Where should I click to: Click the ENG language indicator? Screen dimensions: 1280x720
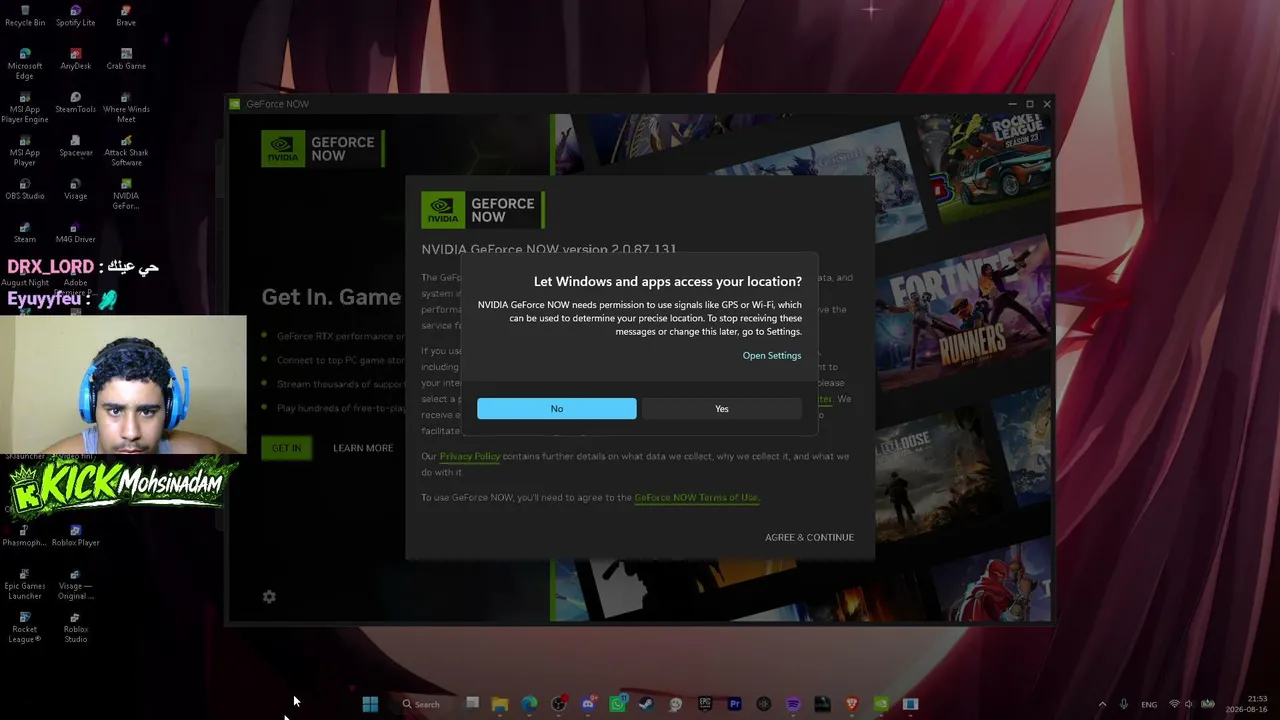1149,704
